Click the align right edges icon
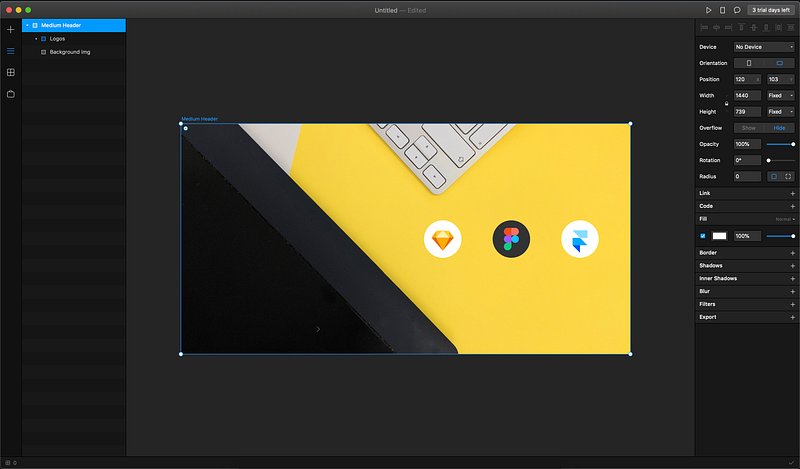 click(729, 28)
